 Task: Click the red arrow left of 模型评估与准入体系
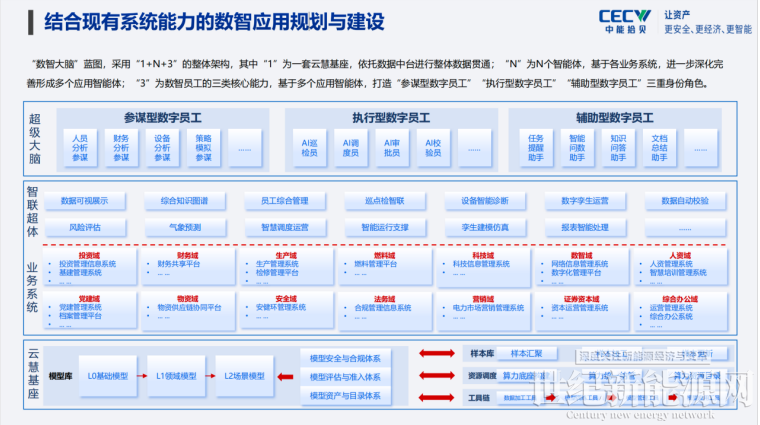[x=285, y=377]
